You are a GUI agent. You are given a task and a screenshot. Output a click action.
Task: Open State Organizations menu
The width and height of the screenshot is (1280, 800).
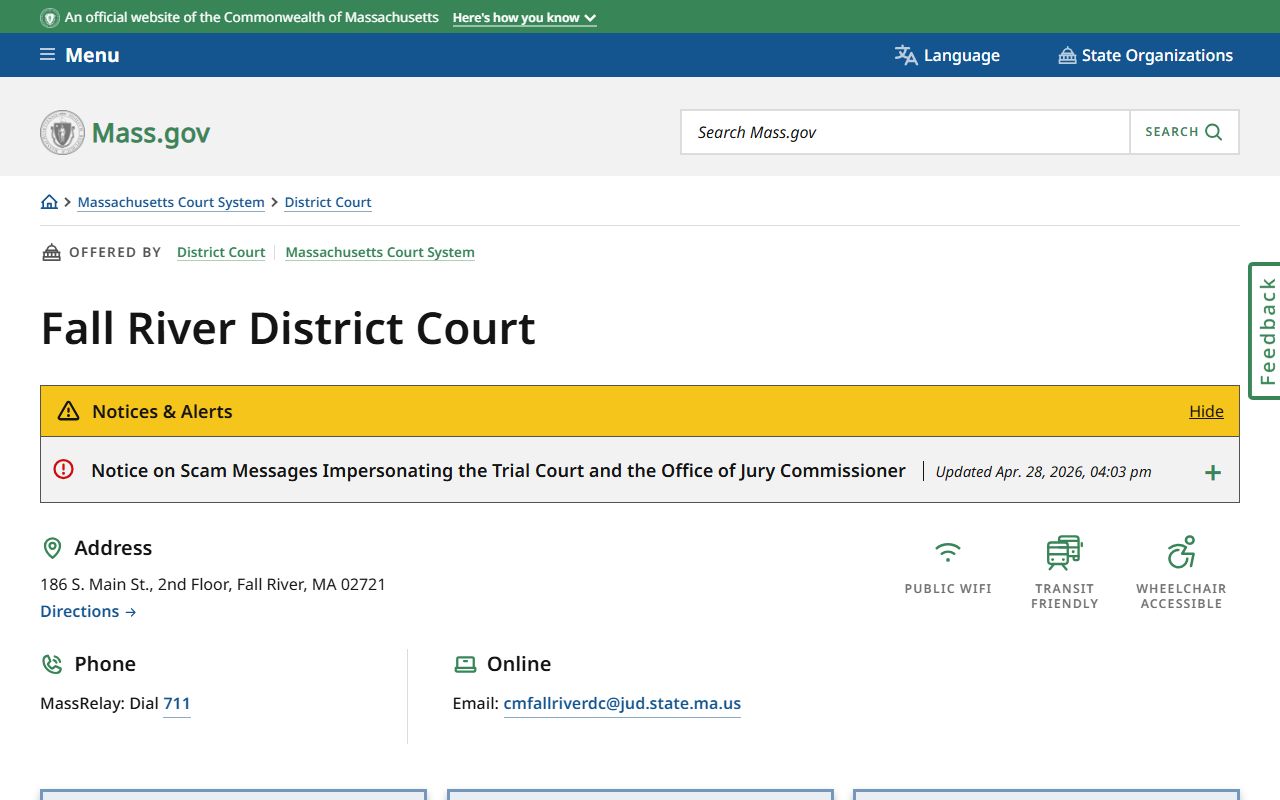click(1146, 55)
